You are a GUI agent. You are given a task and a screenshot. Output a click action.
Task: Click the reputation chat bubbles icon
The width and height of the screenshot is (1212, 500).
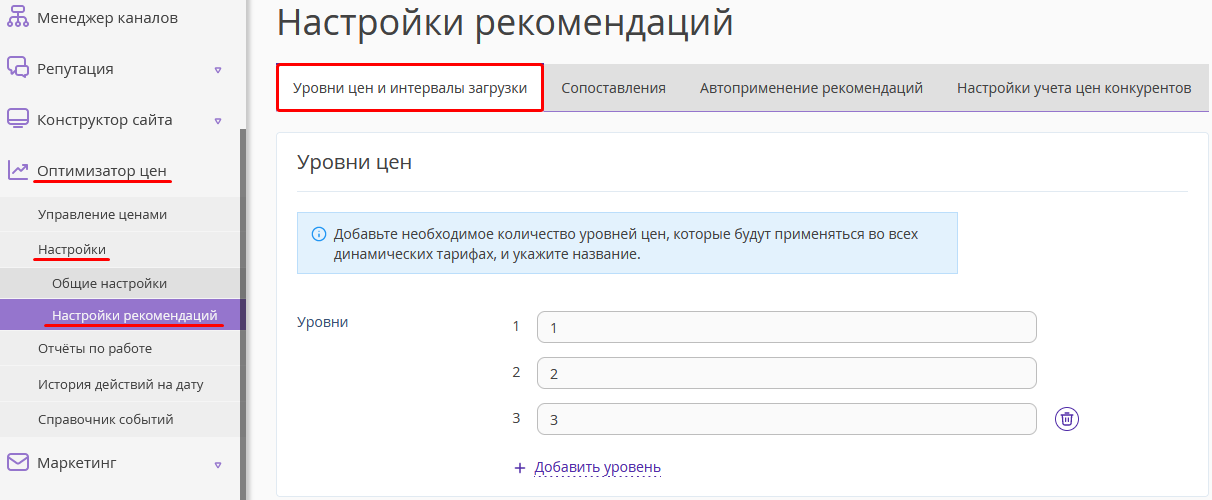coord(17,68)
